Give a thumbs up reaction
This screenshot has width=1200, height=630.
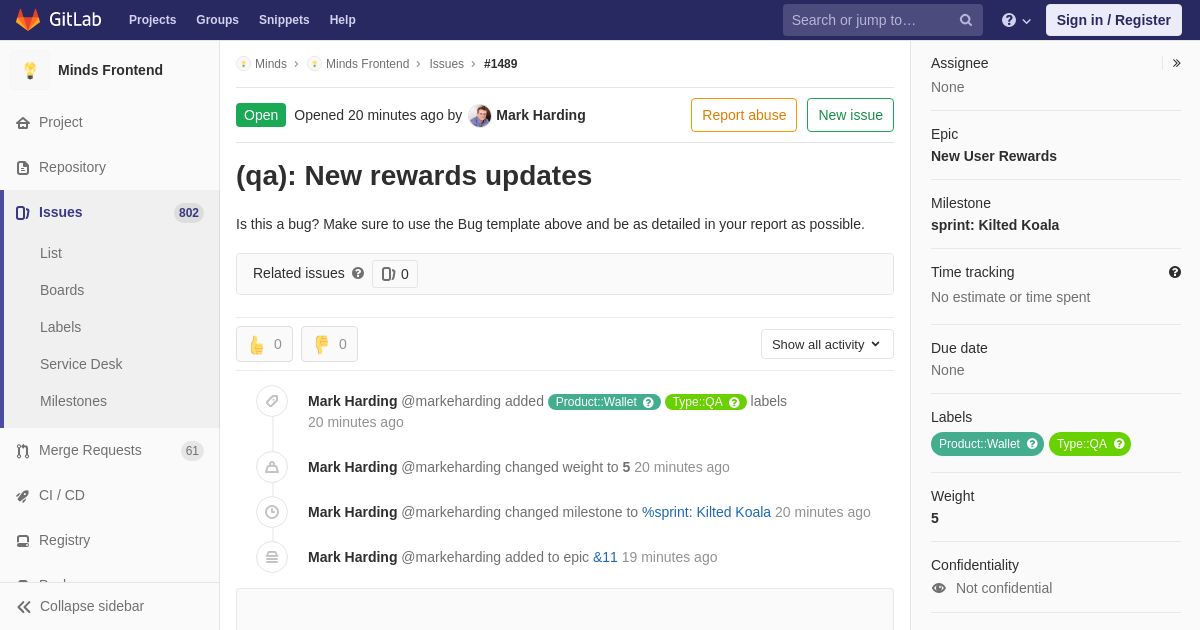click(x=264, y=344)
